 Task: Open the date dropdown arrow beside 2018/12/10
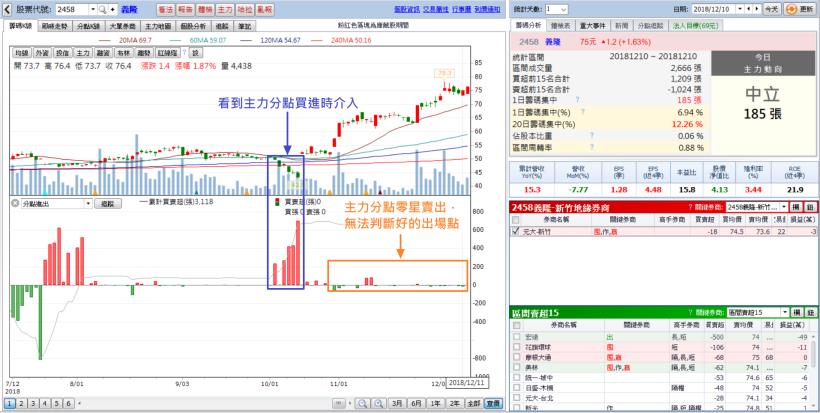pyautogui.click(x=740, y=9)
